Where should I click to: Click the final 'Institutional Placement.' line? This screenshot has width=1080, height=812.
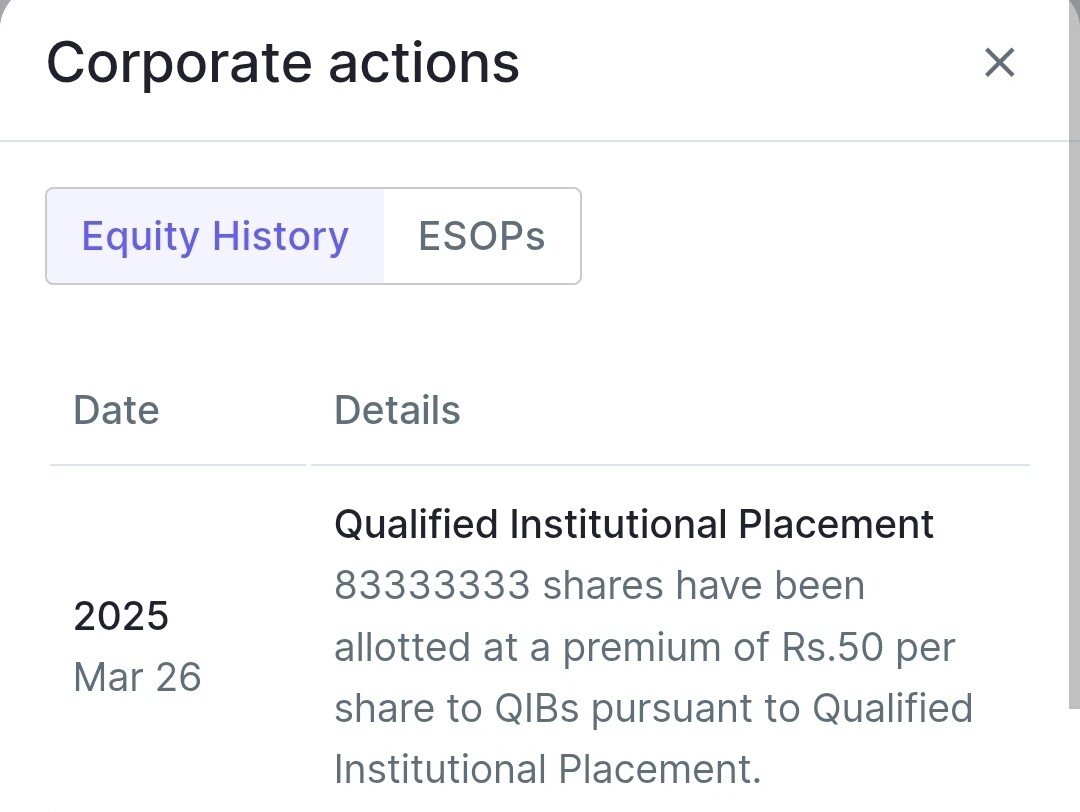[548, 769]
